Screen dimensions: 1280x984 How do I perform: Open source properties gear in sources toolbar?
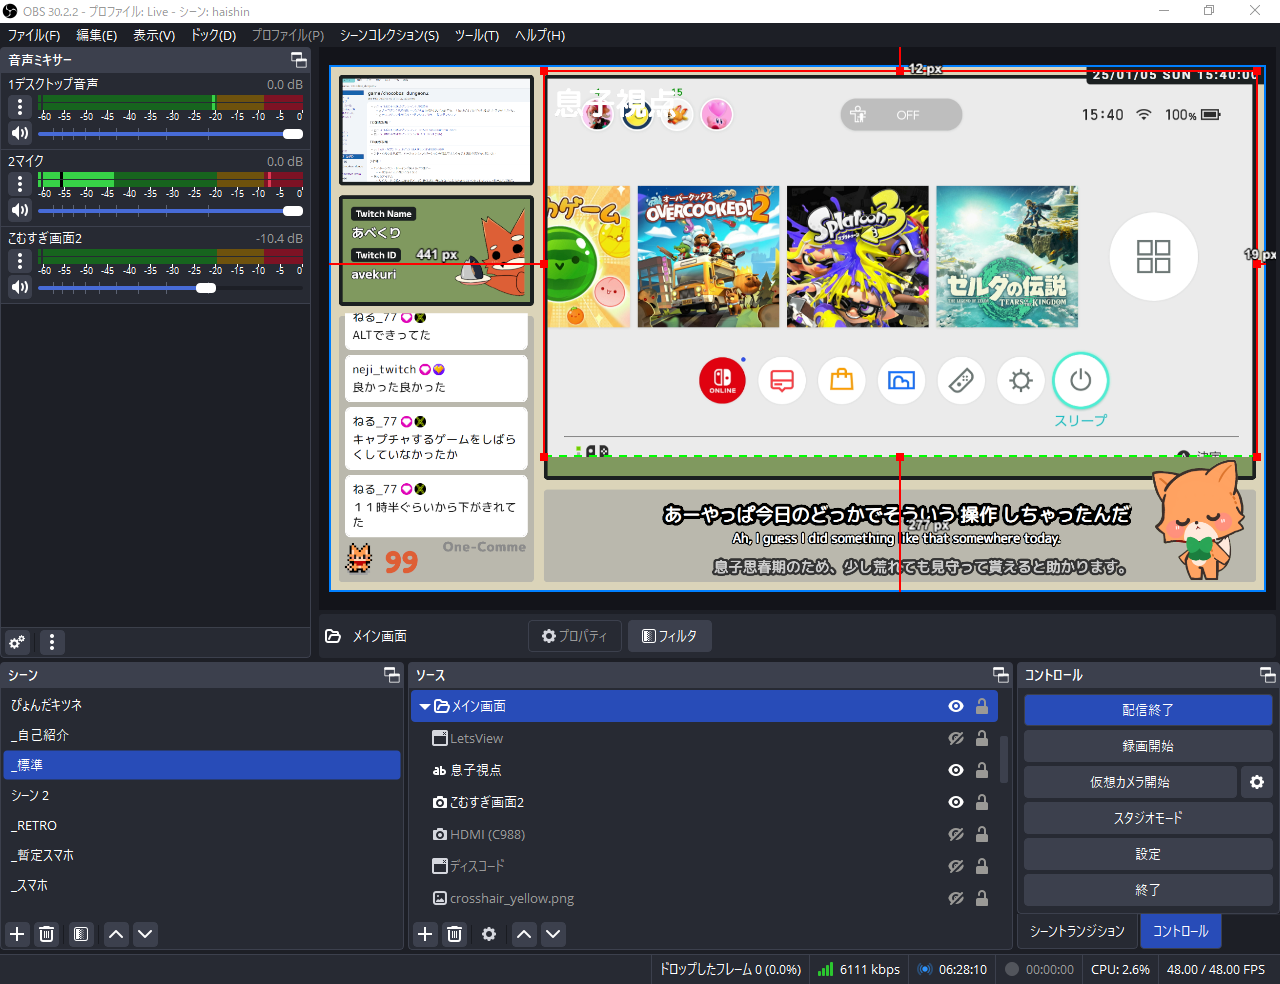[x=489, y=934]
